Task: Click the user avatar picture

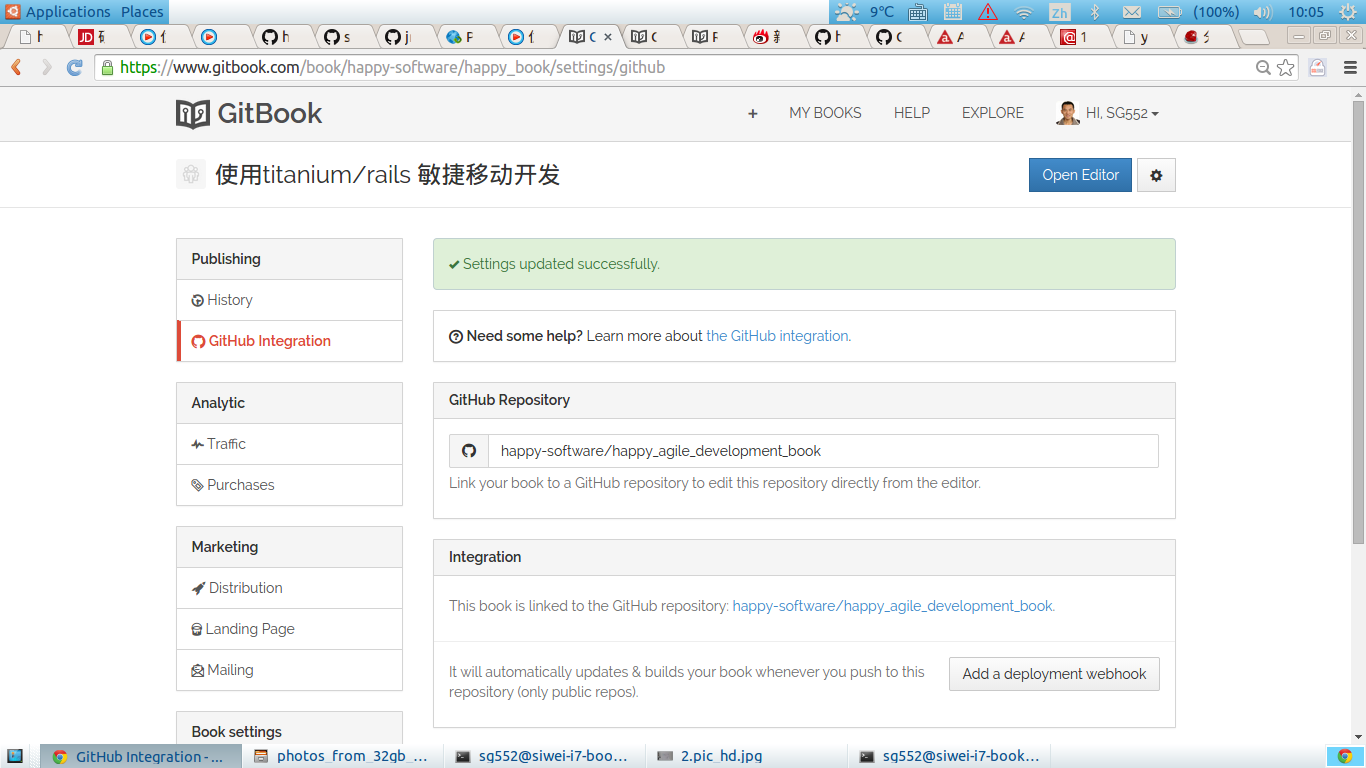Action: point(1068,113)
